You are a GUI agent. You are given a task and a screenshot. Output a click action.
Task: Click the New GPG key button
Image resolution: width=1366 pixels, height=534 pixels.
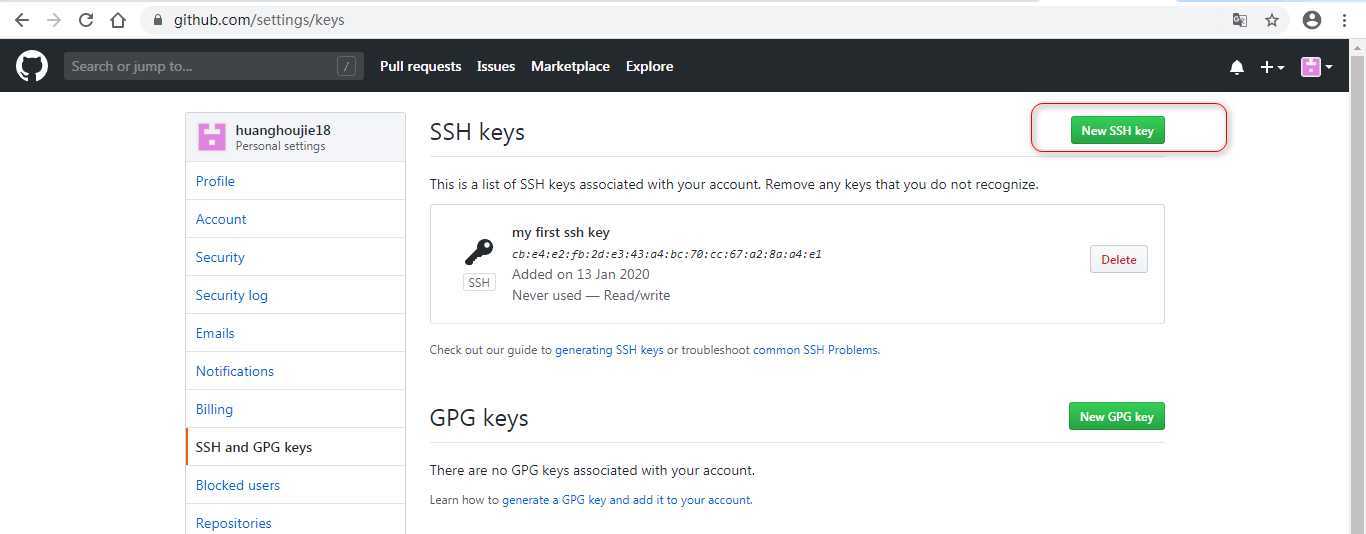(1116, 416)
